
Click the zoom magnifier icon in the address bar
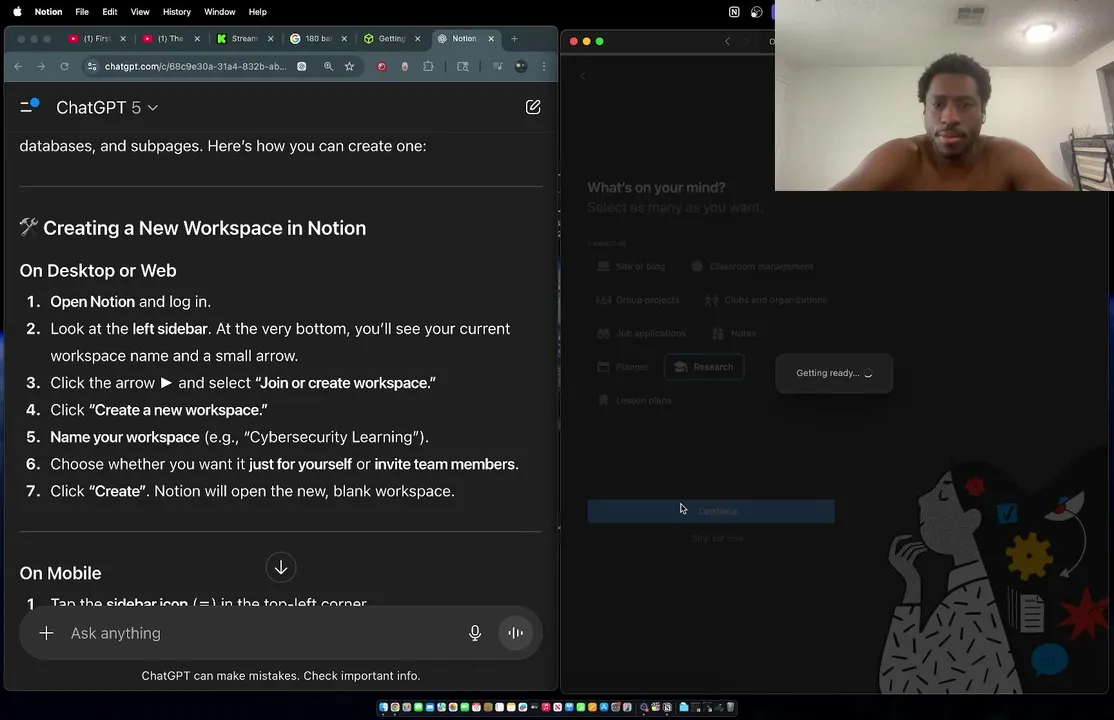(328, 66)
